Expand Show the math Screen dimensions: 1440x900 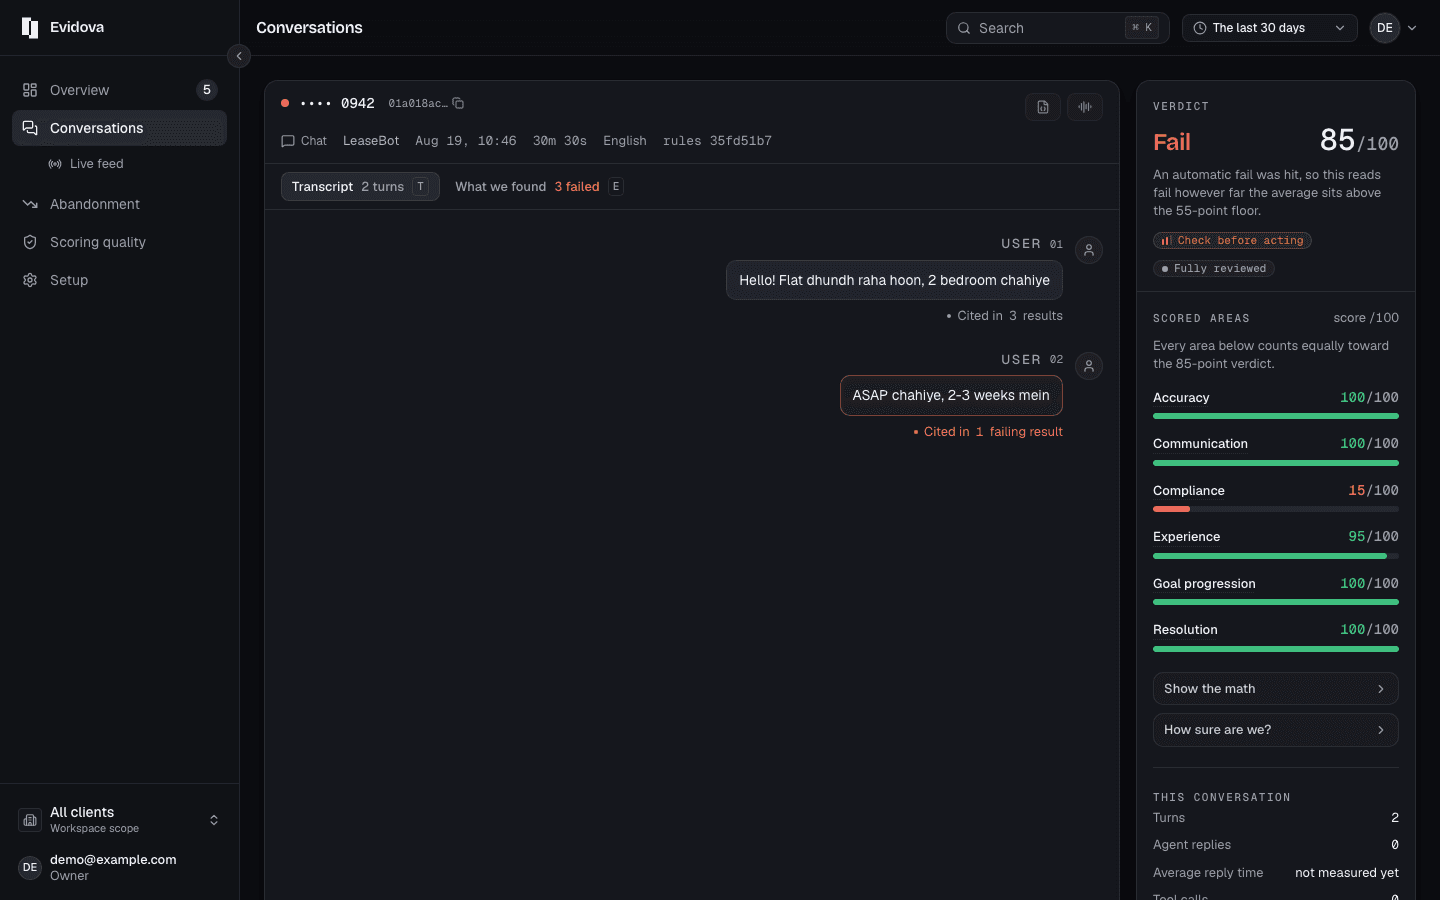(x=1275, y=689)
